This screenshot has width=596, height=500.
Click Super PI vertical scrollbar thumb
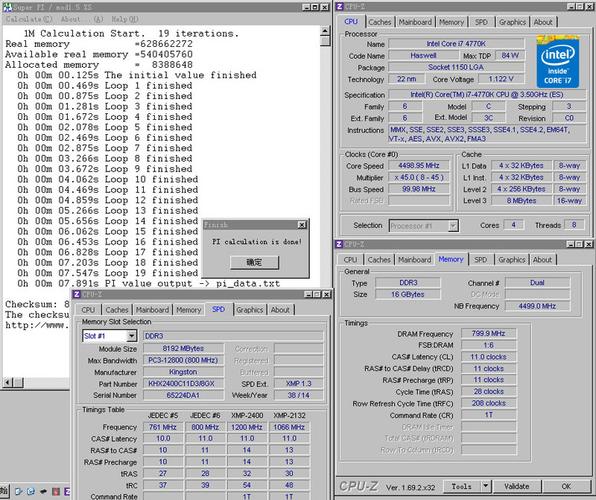click(325, 41)
